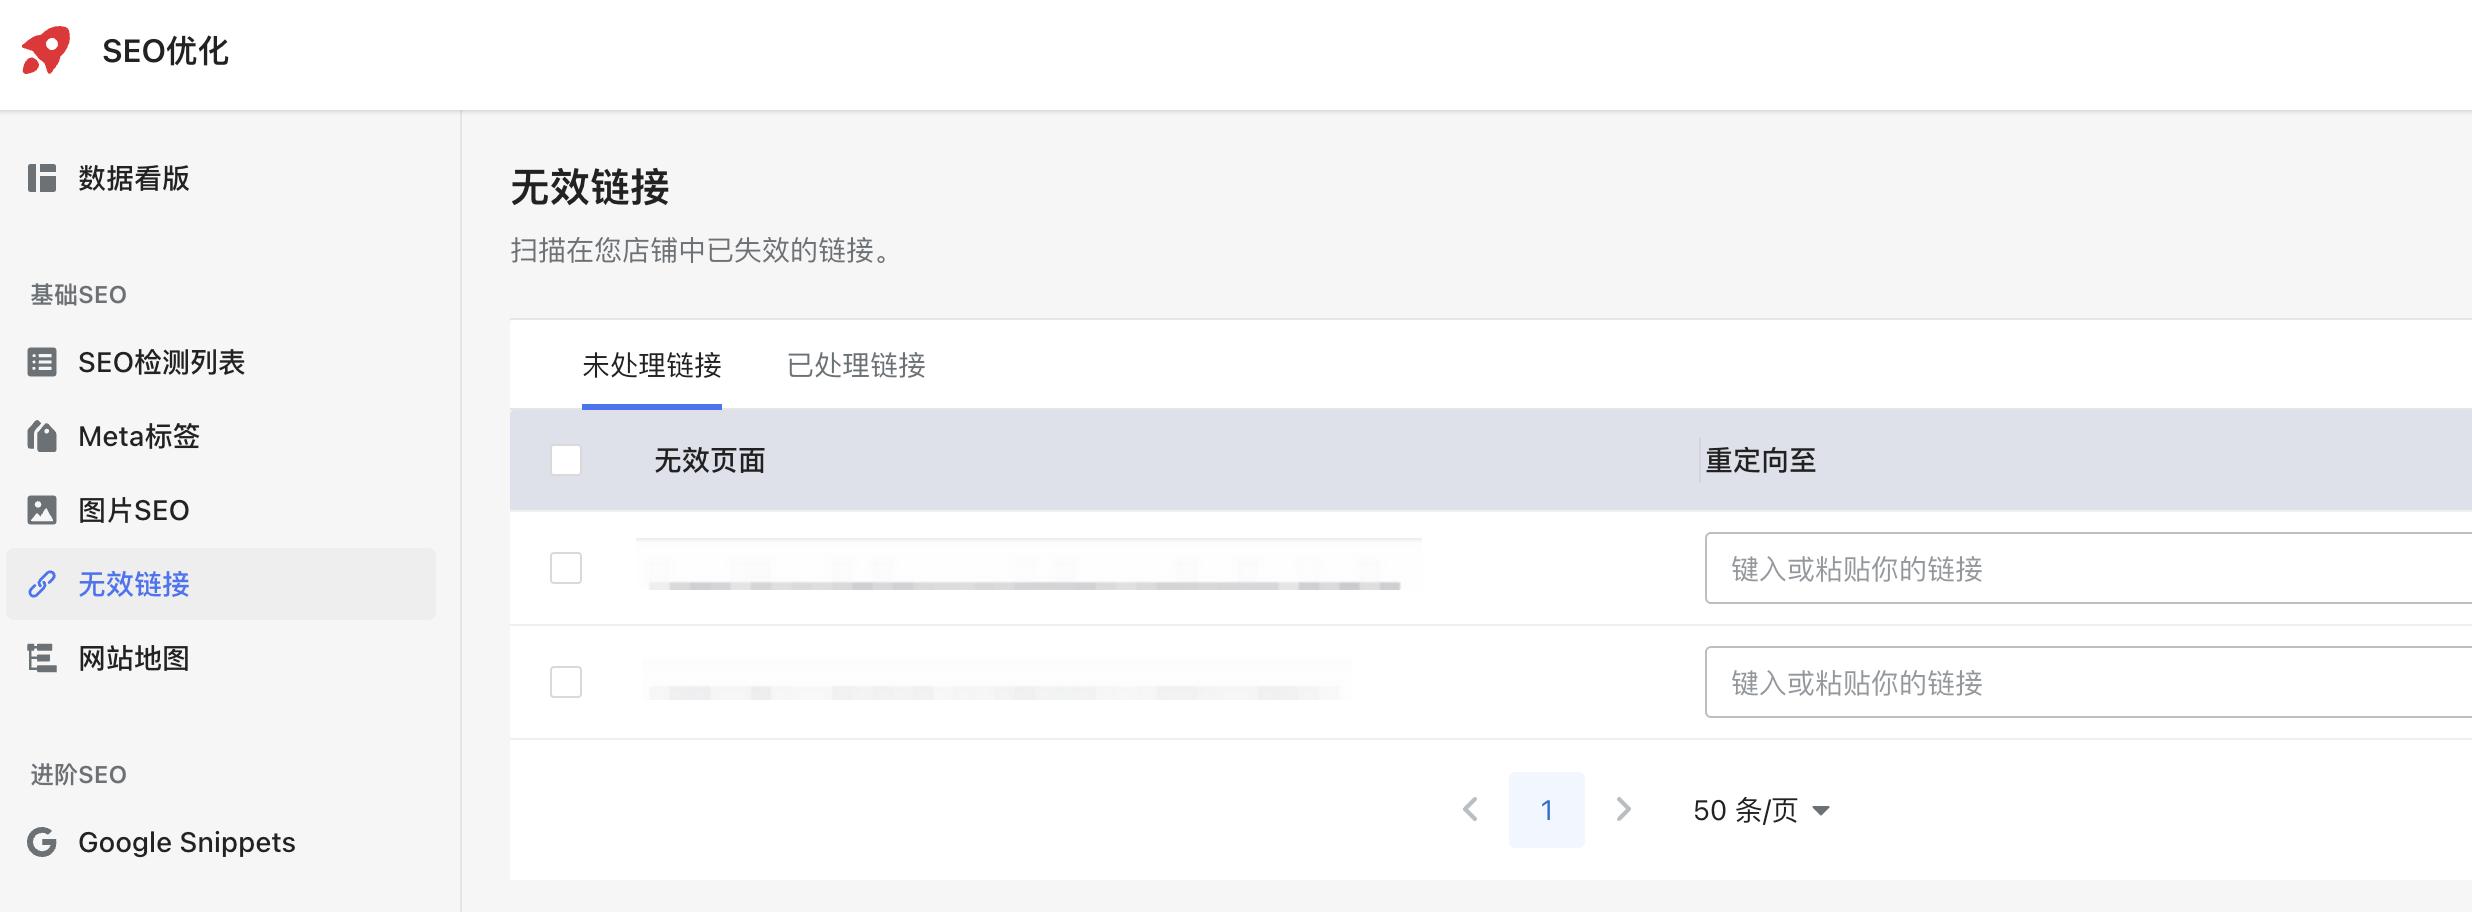Open Meta标签 via its tag icon
The height and width of the screenshot is (912, 2472).
pyautogui.click(x=42, y=437)
